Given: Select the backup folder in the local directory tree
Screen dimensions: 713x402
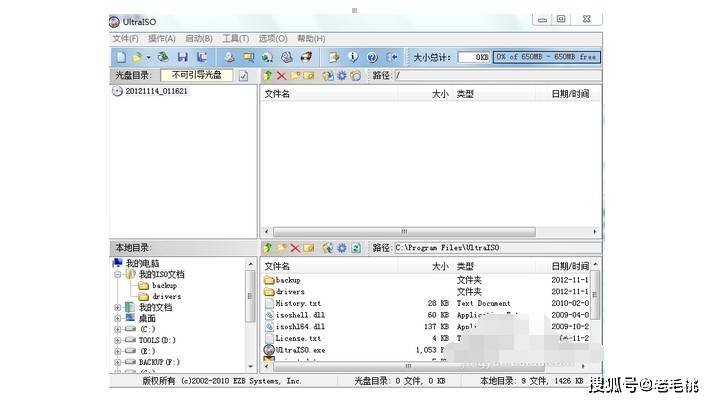Looking at the screenshot, I should point(164,286).
